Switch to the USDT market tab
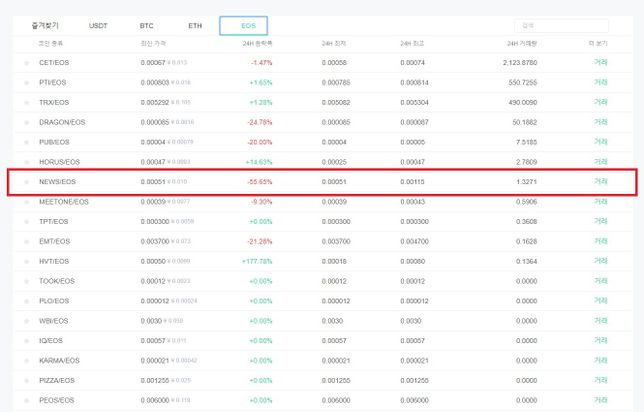Image resolution: width=644 pixels, height=412 pixels. click(99, 25)
